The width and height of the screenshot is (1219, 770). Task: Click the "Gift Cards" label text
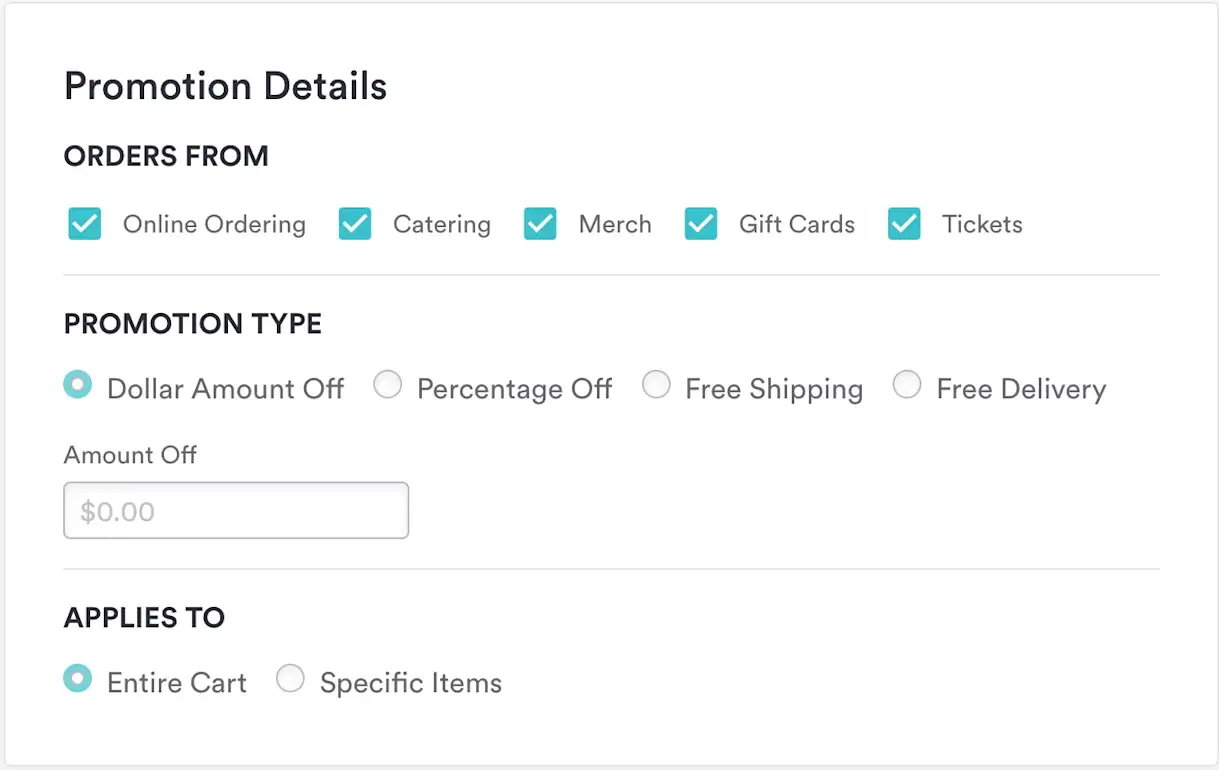pos(797,224)
